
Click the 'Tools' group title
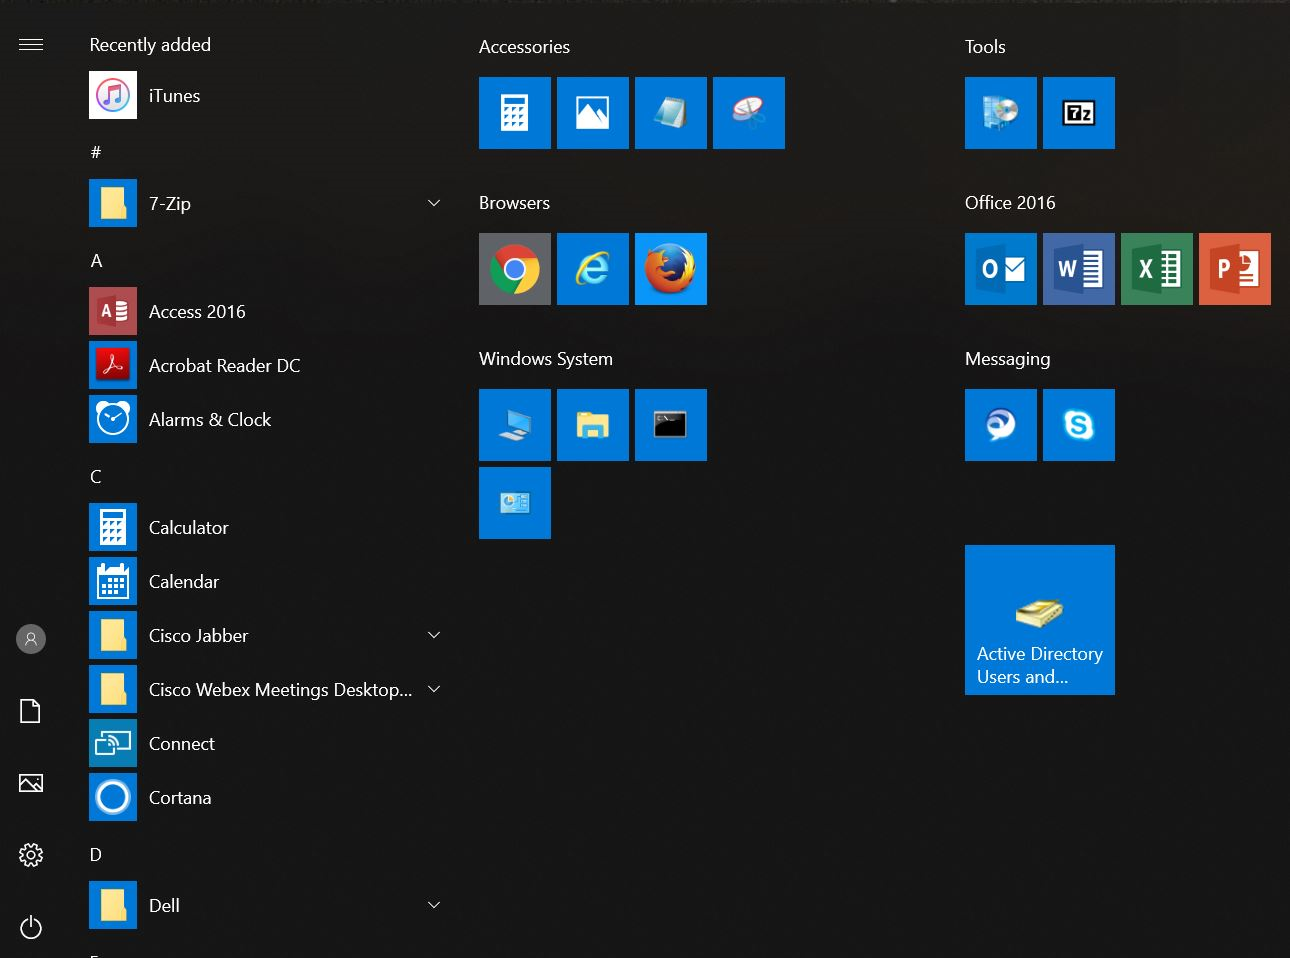point(985,47)
